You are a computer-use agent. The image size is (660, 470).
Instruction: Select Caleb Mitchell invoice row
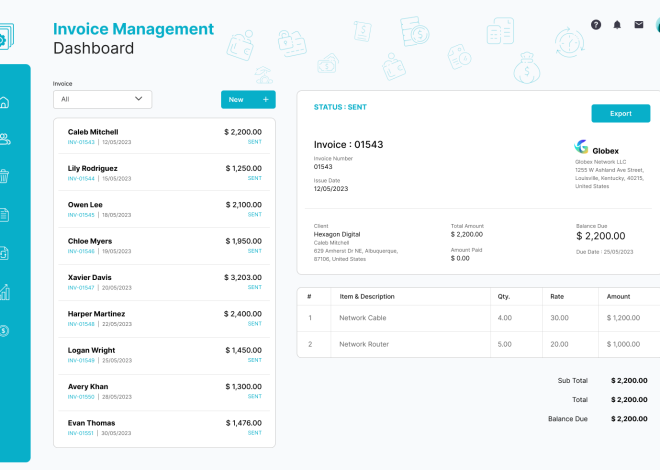click(x=165, y=136)
